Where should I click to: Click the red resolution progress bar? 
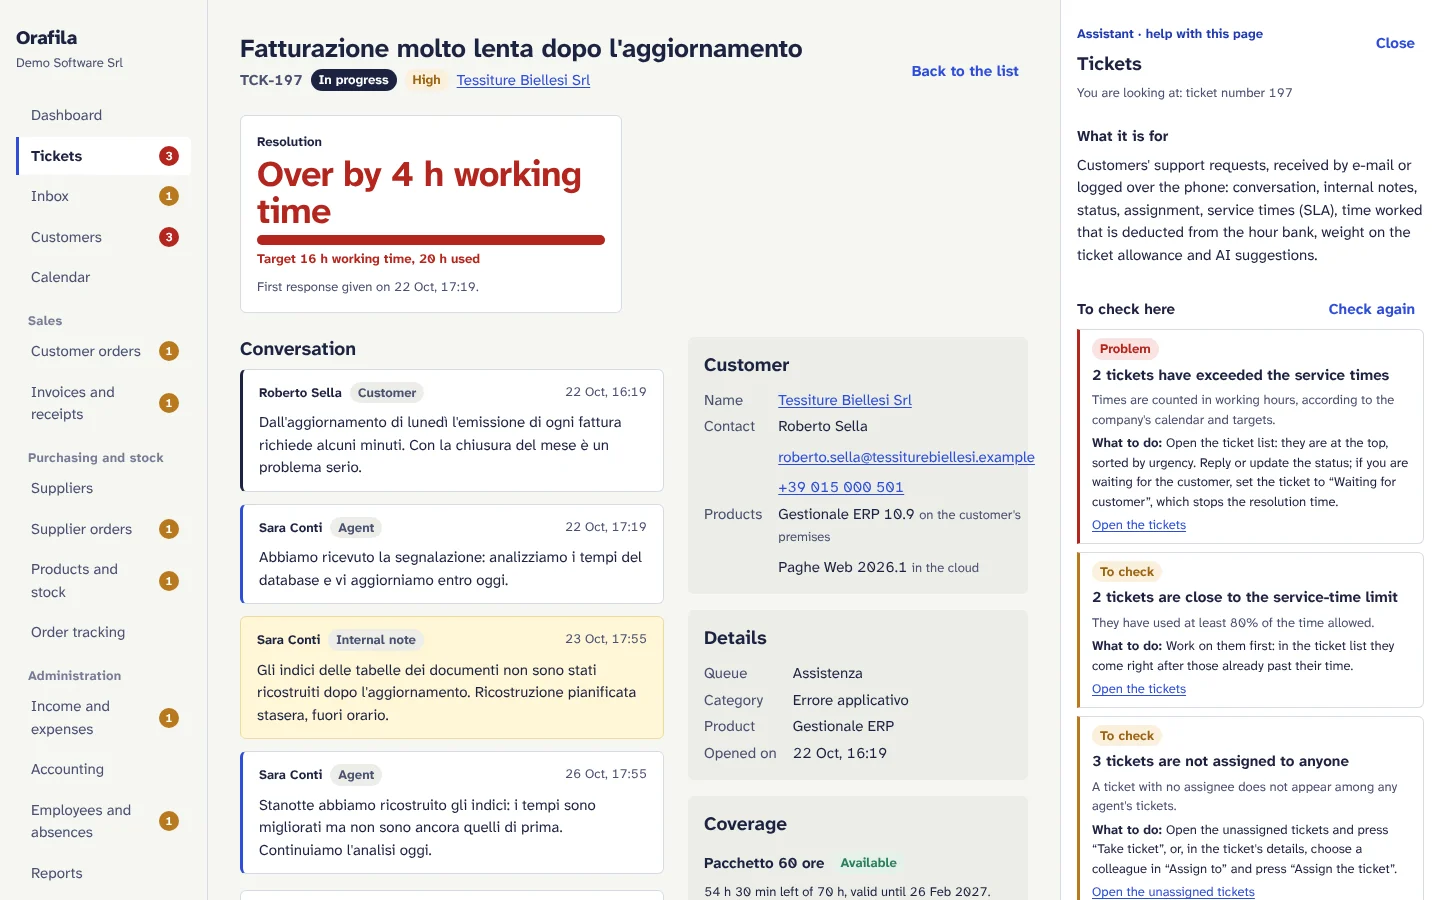(x=431, y=240)
